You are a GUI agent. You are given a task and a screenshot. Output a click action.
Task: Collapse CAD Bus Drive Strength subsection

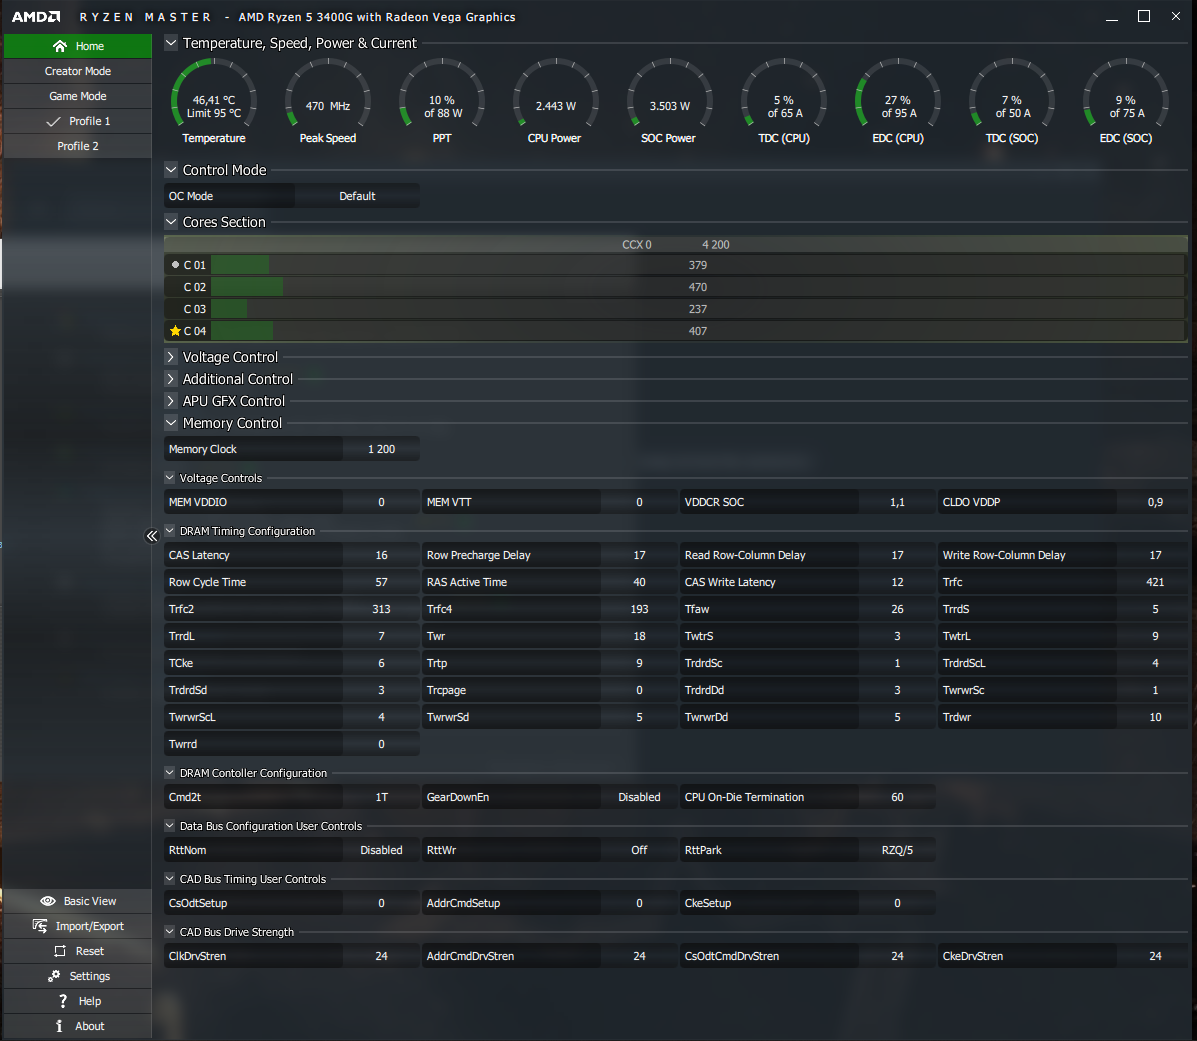coord(169,931)
